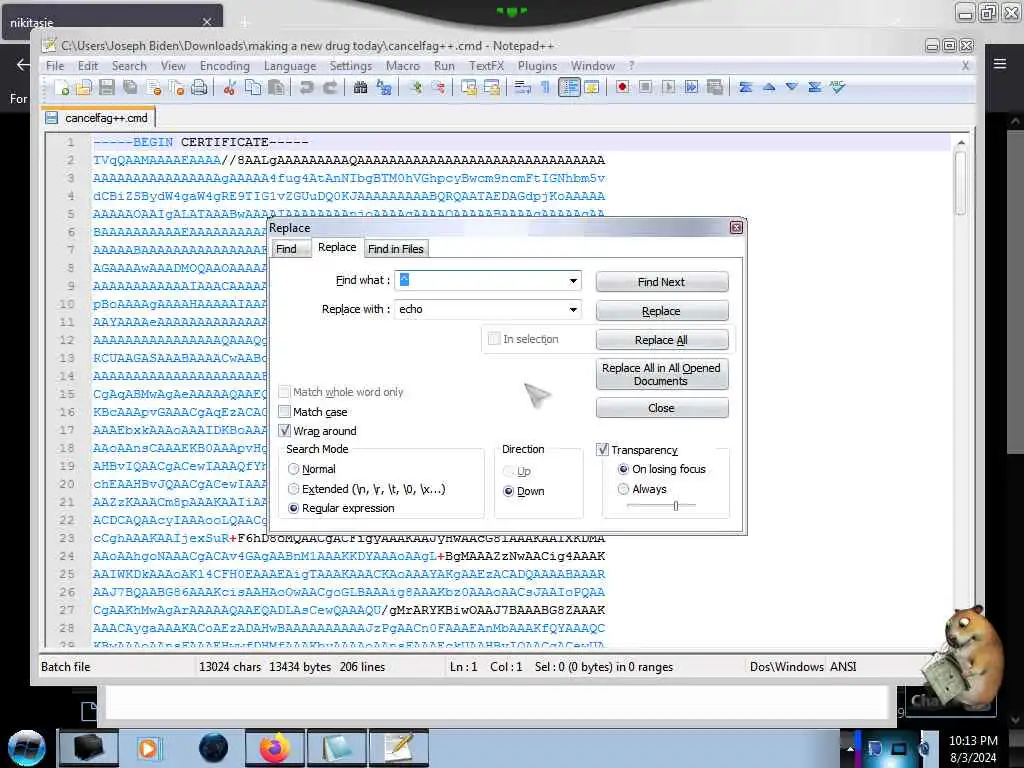The height and width of the screenshot is (768, 1024).
Task: Toggle the Show all characters pilcrow icon
Action: tap(545, 88)
